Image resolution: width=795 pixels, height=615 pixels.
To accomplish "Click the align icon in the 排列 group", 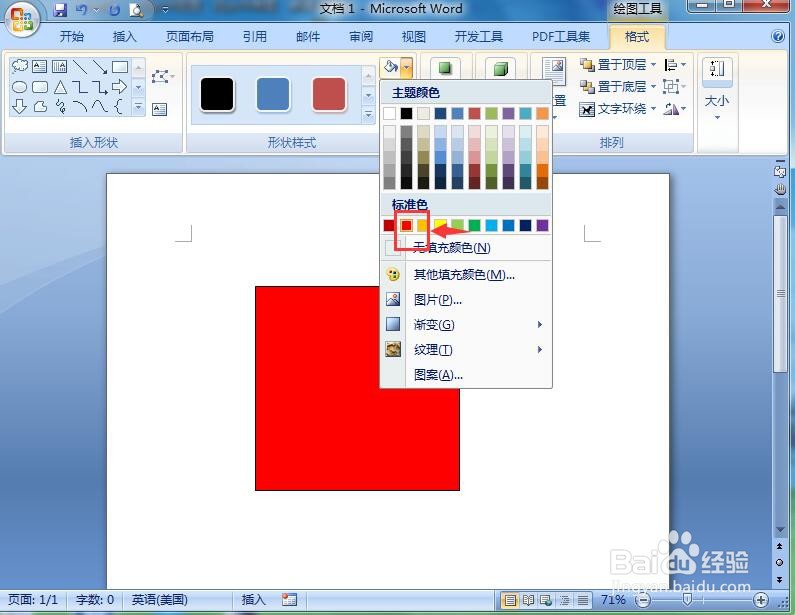I will (674, 65).
